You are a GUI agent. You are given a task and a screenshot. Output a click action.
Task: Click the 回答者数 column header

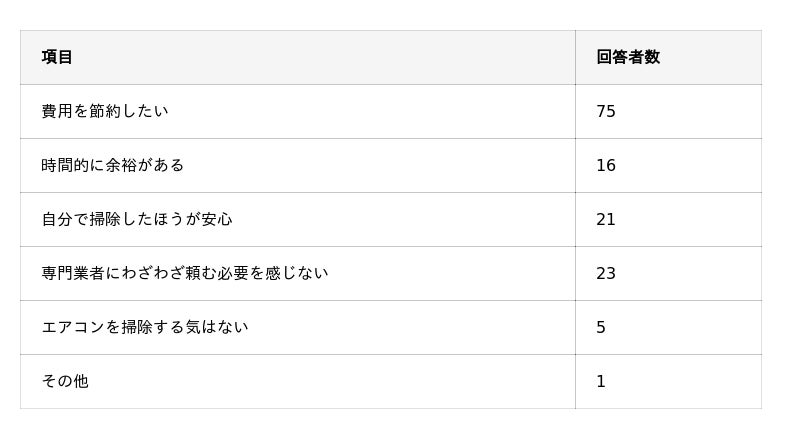click(x=628, y=57)
